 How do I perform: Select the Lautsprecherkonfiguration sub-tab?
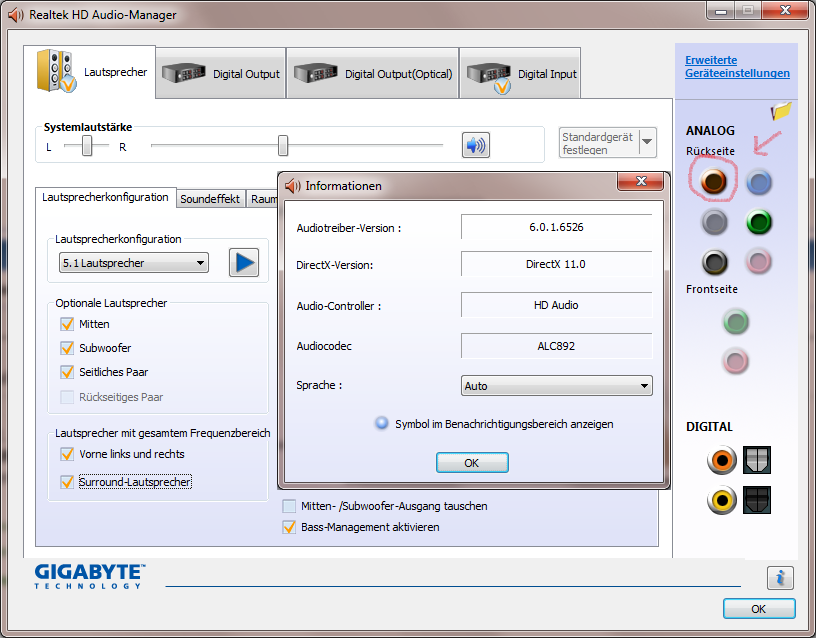click(106, 197)
